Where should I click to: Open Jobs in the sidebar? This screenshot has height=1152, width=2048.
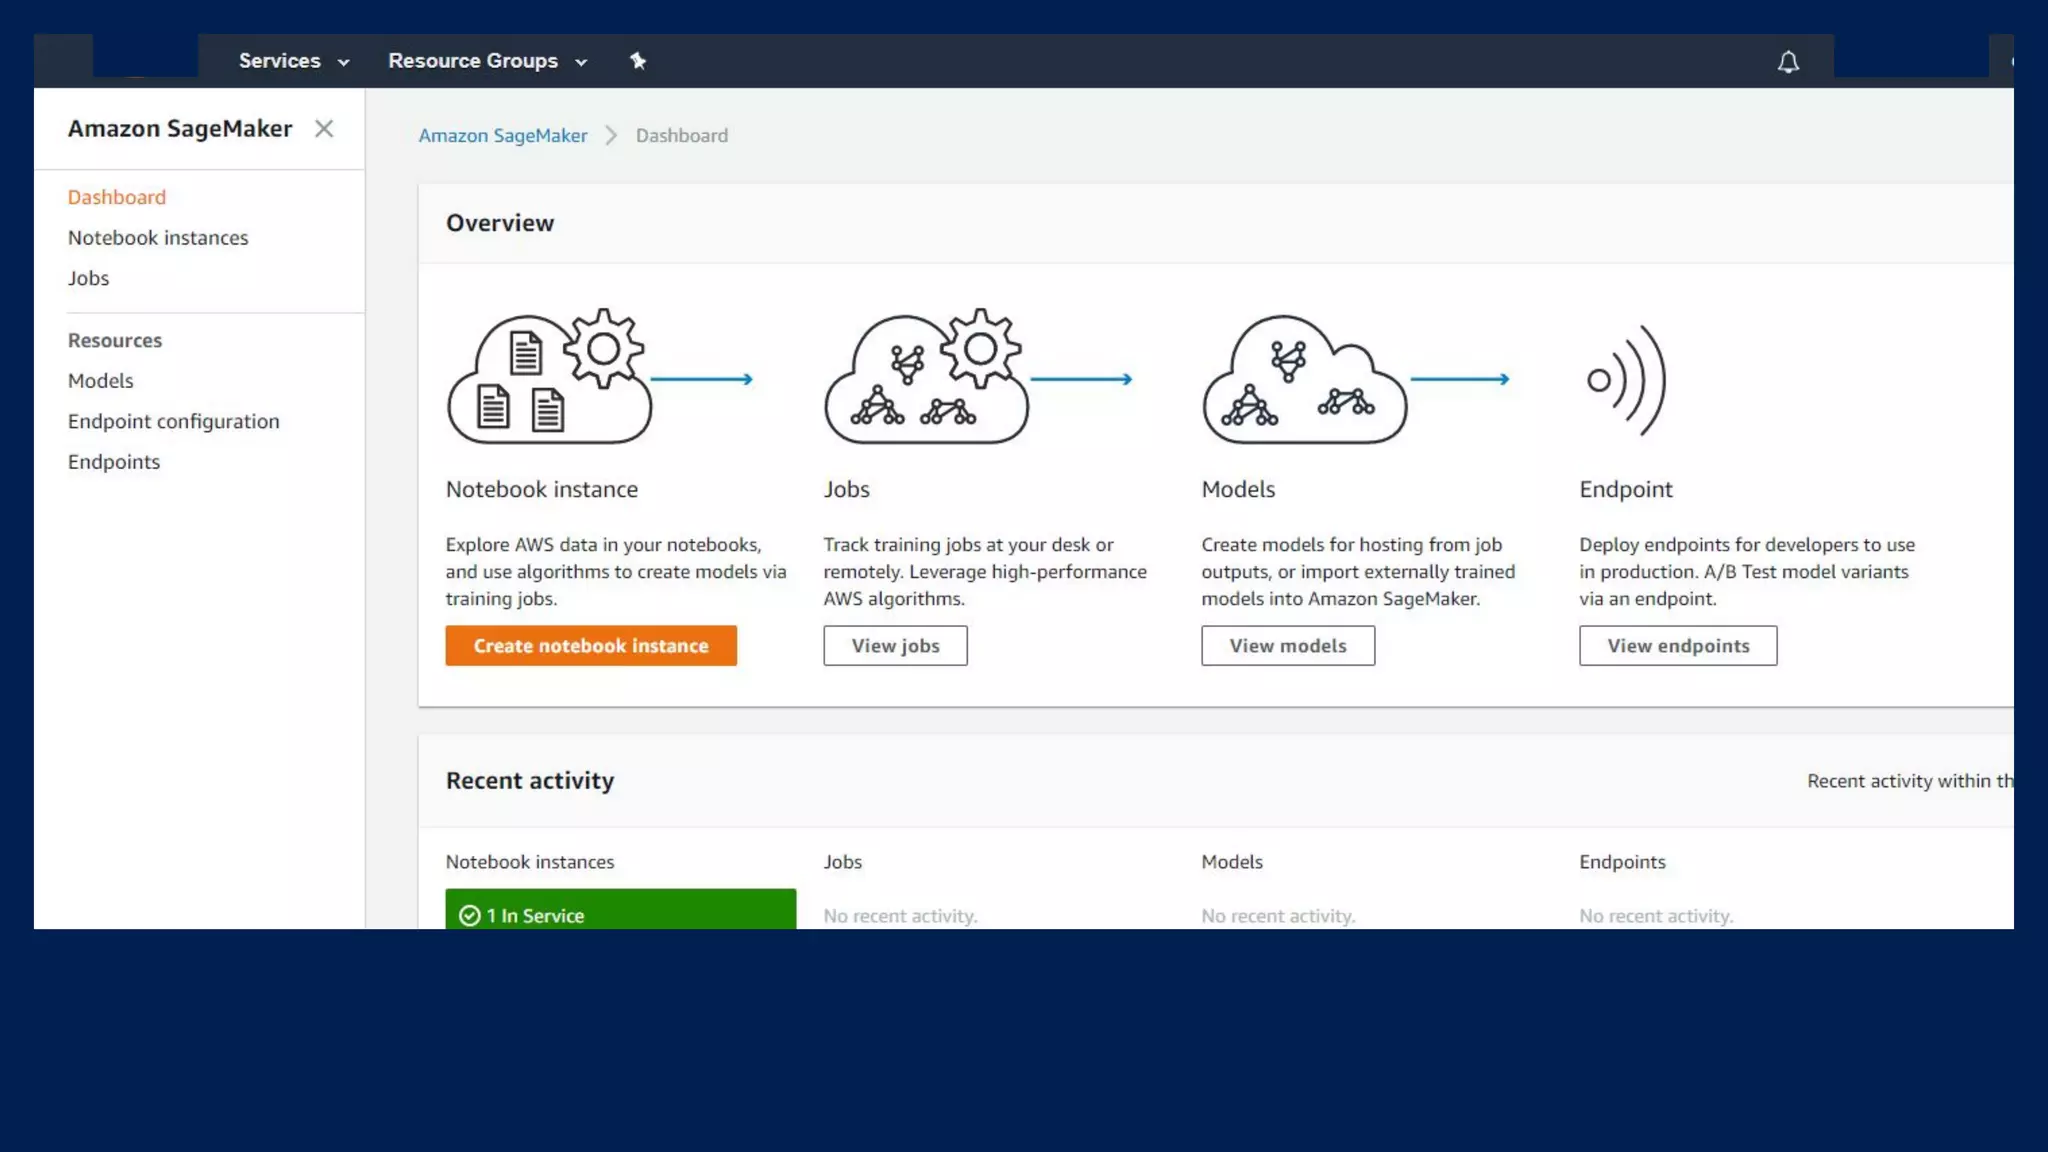[88, 278]
